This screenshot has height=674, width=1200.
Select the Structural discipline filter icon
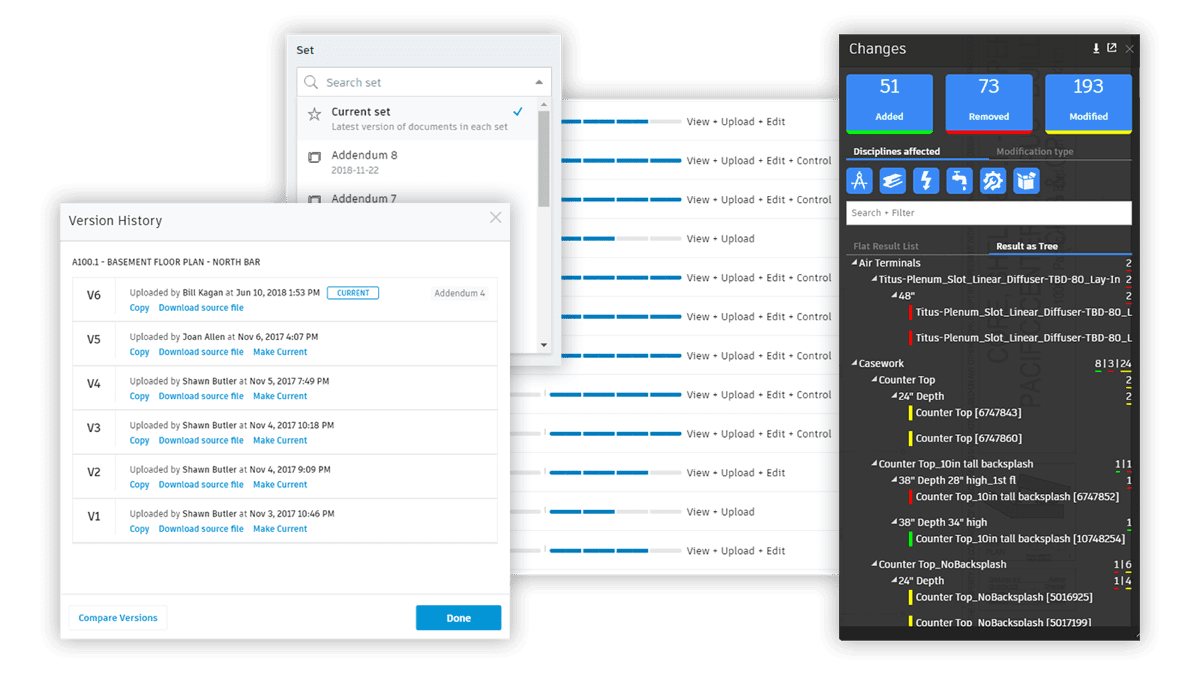(x=892, y=180)
